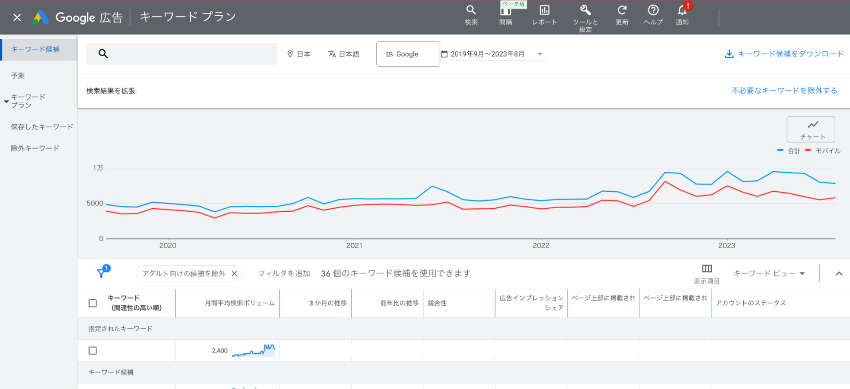The height and width of the screenshot is (389, 850).
Task: Click the Google Ads logo
Action: [x=41, y=17]
